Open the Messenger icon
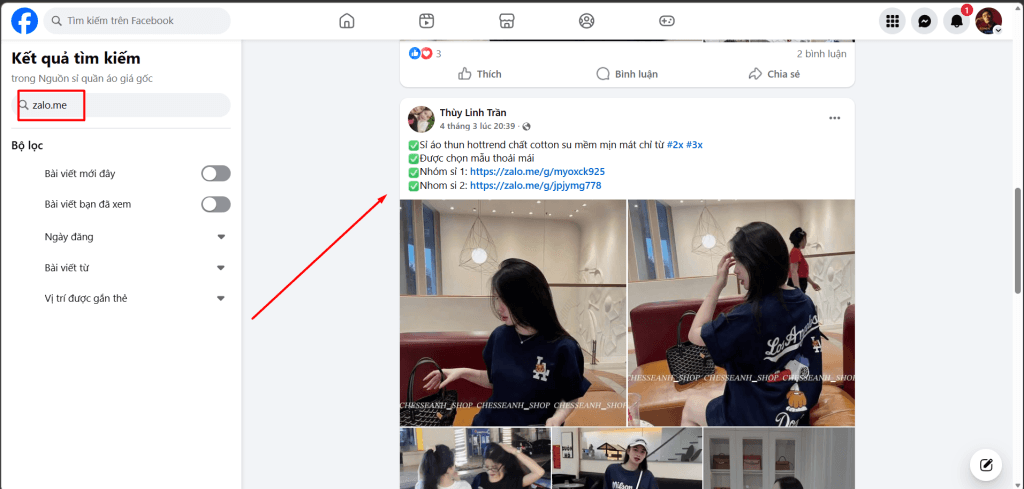Image resolution: width=1024 pixels, height=489 pixels. [925, 21]
